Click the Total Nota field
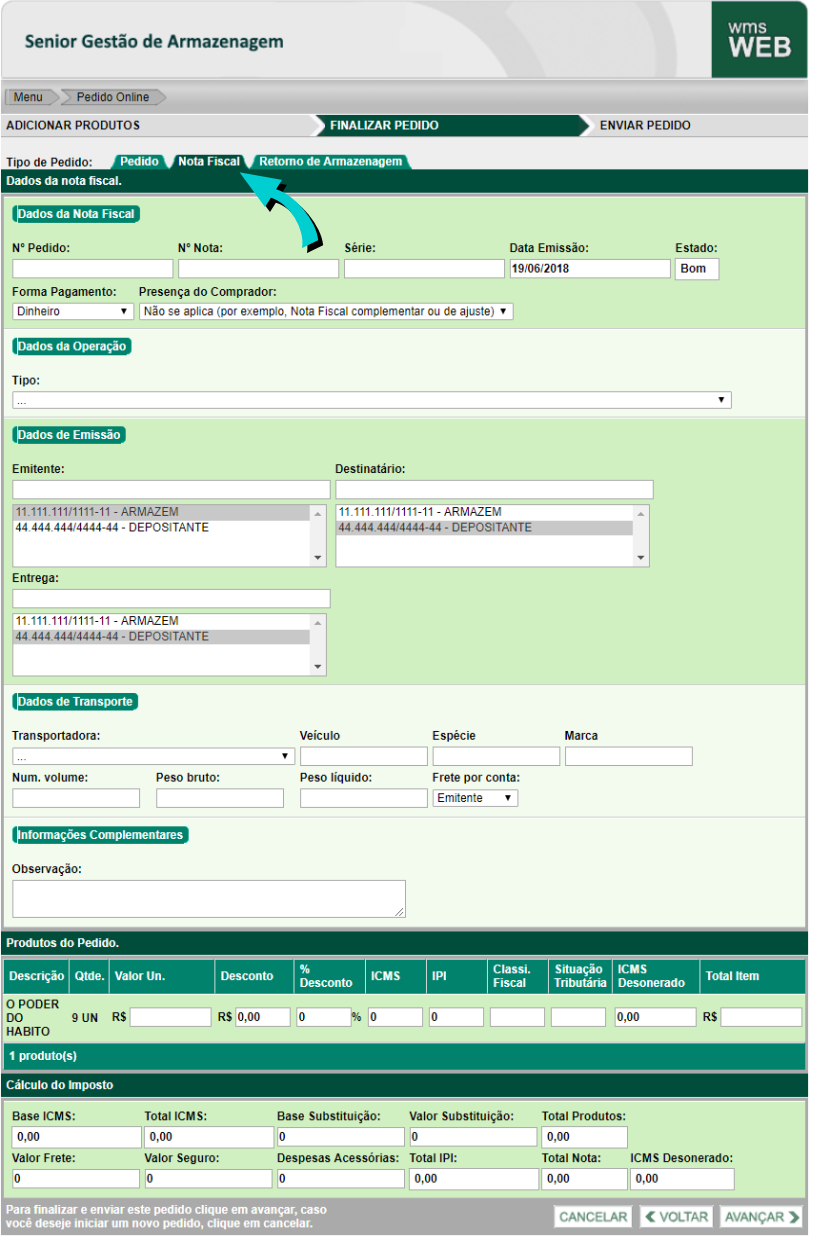820x1250 pixels. (584, 1179)
